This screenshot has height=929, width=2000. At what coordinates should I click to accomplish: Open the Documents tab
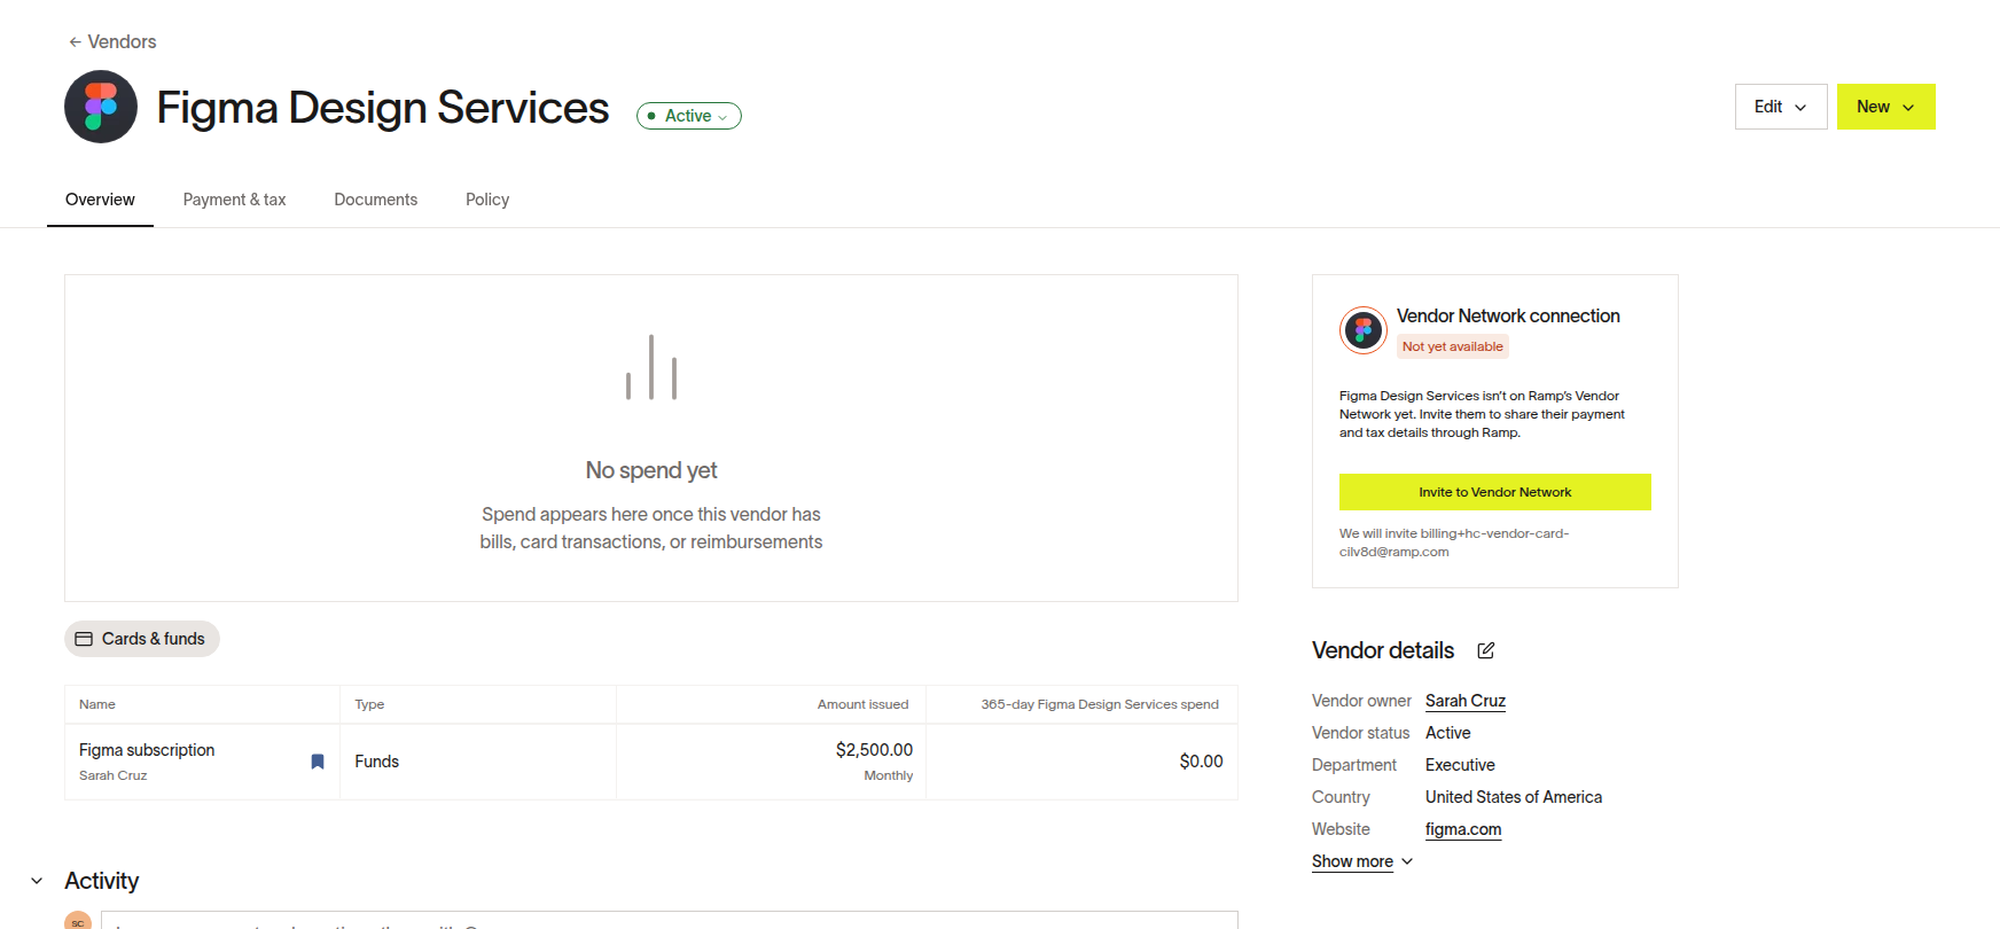(376, 200)
